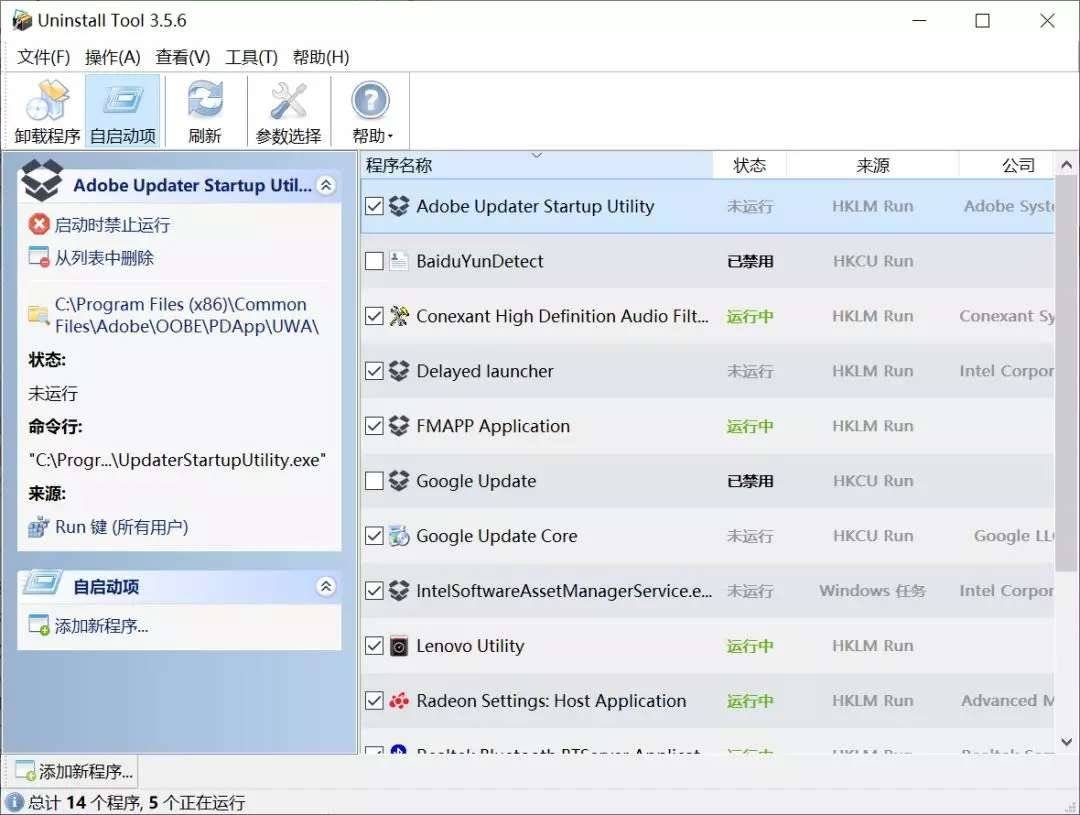This screenshot has width=1080, height=815.
Task: Click the folder icon beside the program path
Action: [39, 315]
